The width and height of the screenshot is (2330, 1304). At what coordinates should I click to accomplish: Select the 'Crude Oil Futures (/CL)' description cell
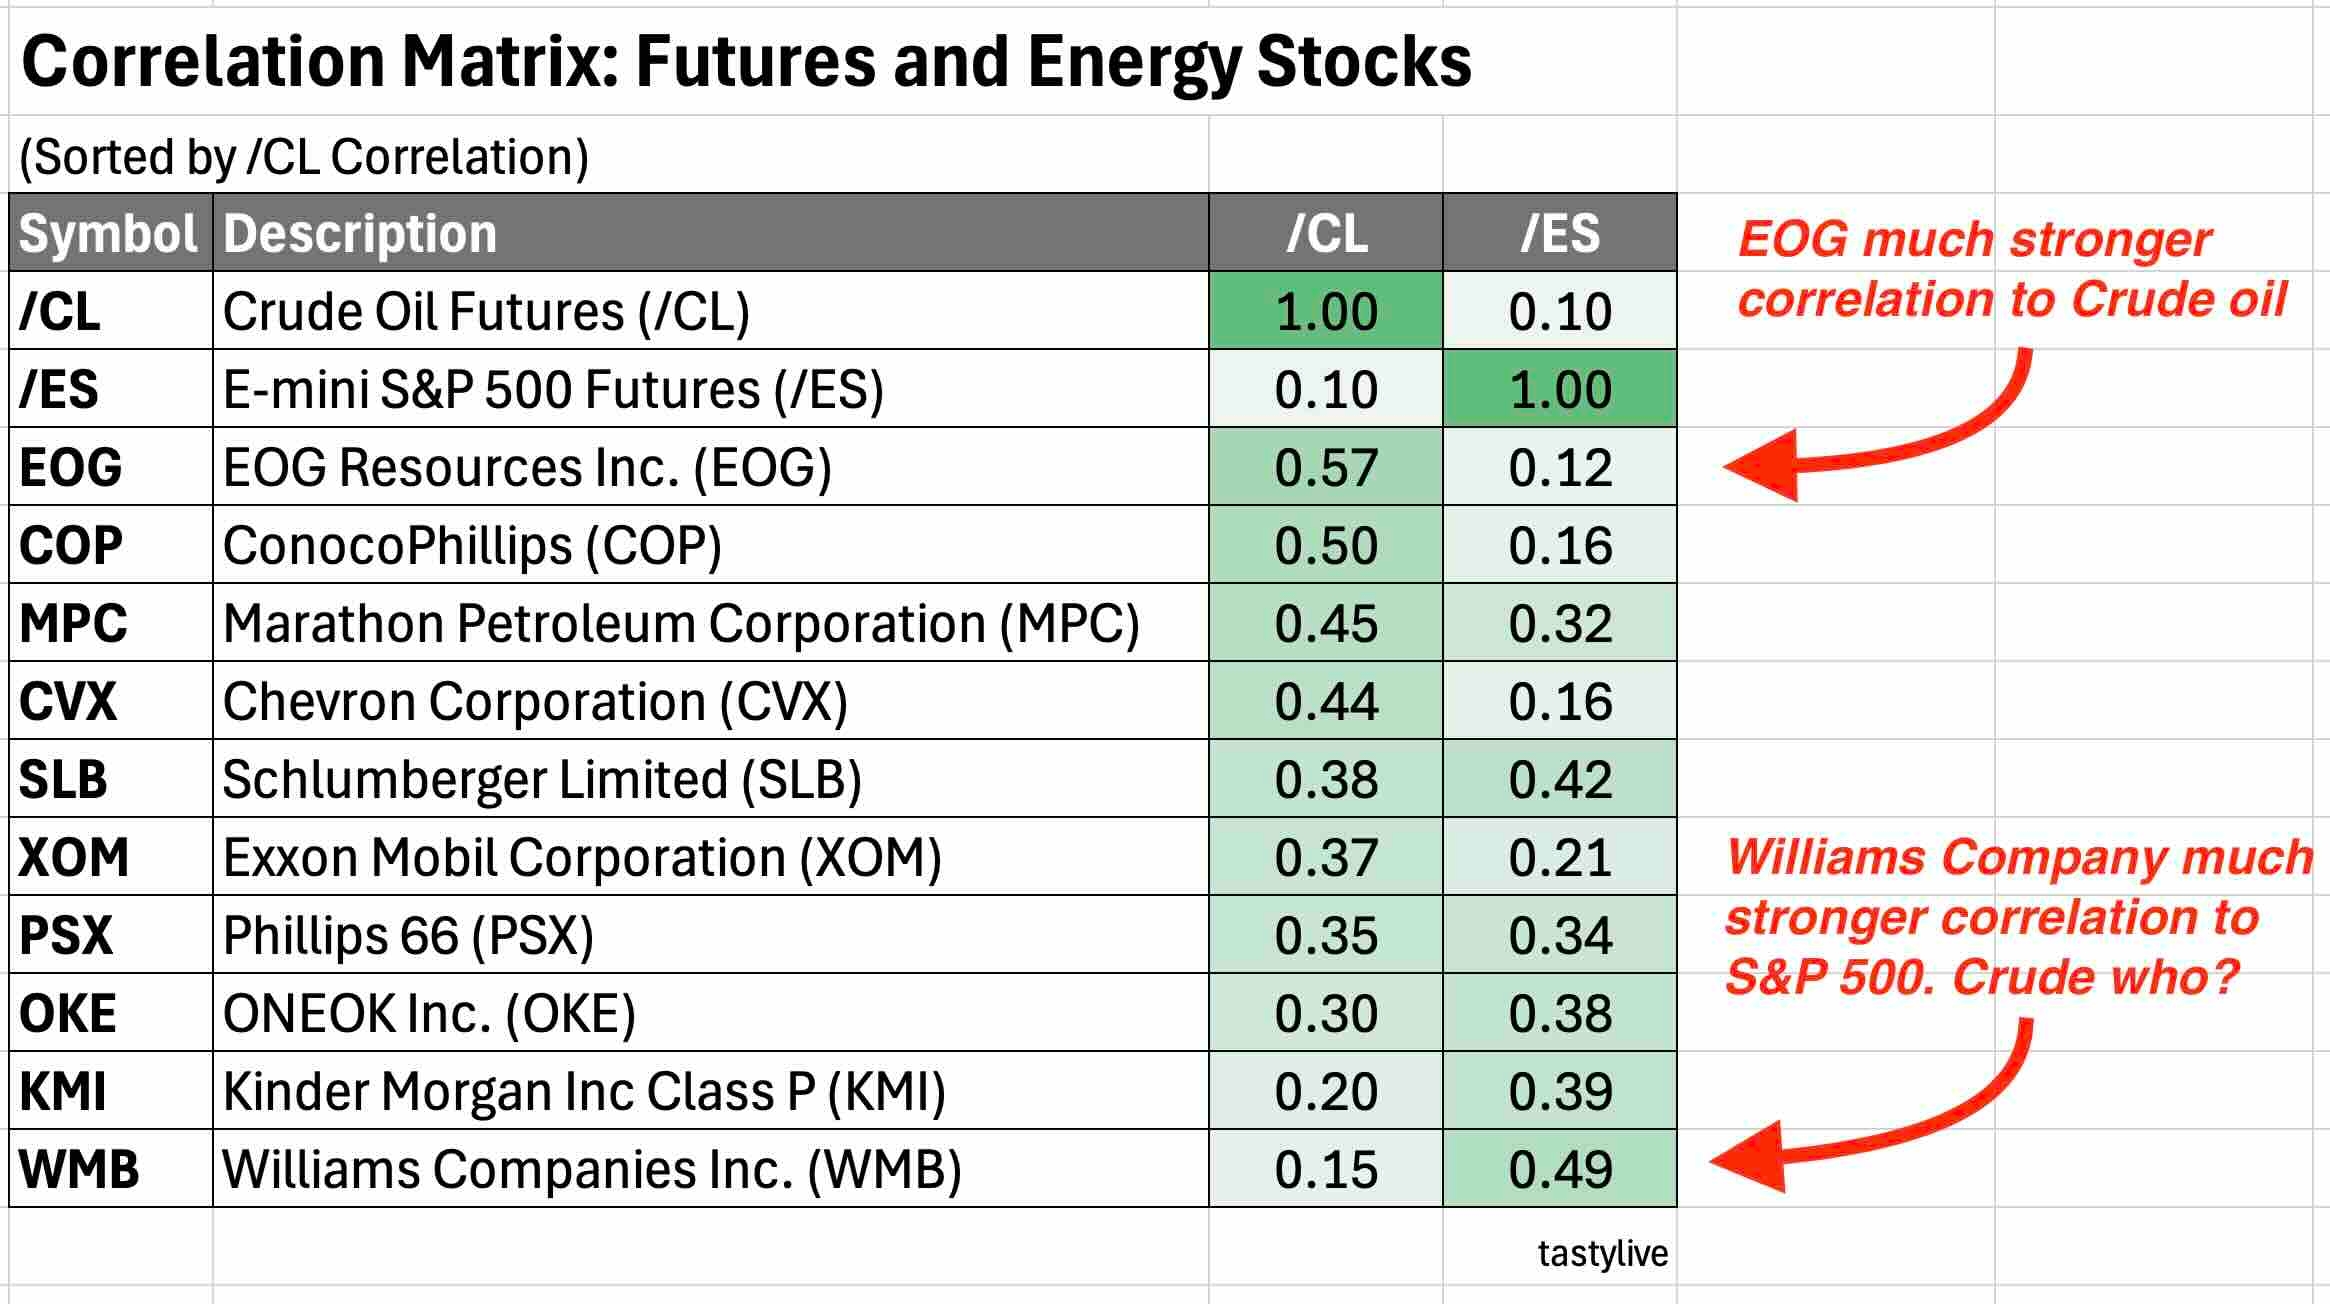tap(710, 311)
